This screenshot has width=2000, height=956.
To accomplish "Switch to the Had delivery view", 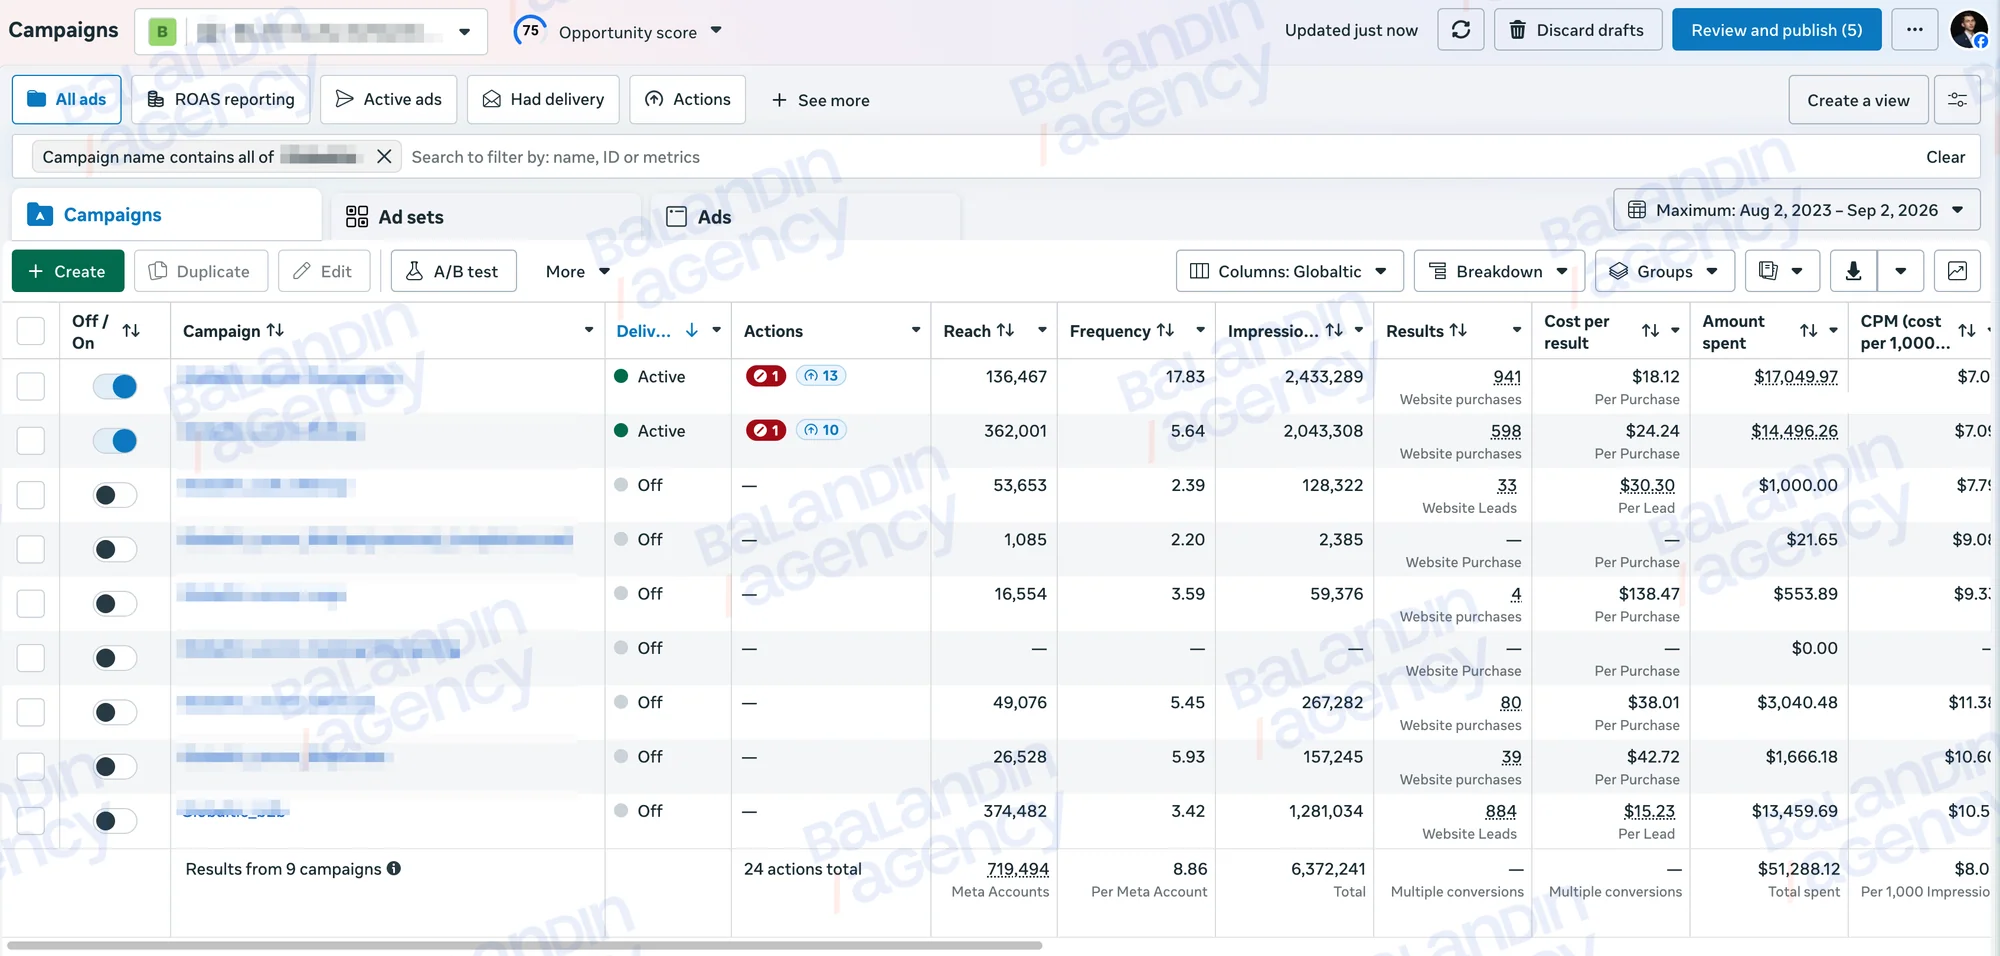I will pos(543,99).
